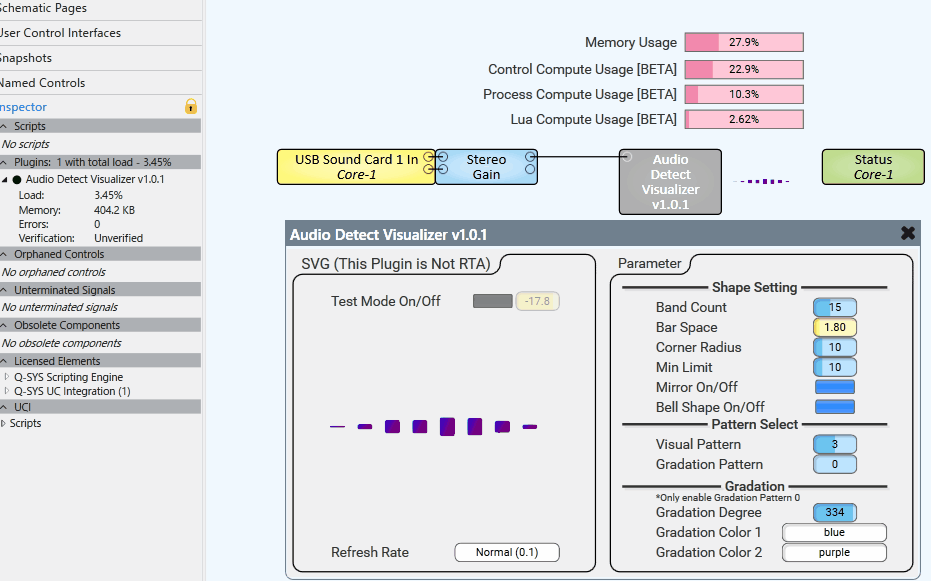Screen dimensions: 931x581
Task: Toggle the Mirror On/Off button
Action: point(835,387)
